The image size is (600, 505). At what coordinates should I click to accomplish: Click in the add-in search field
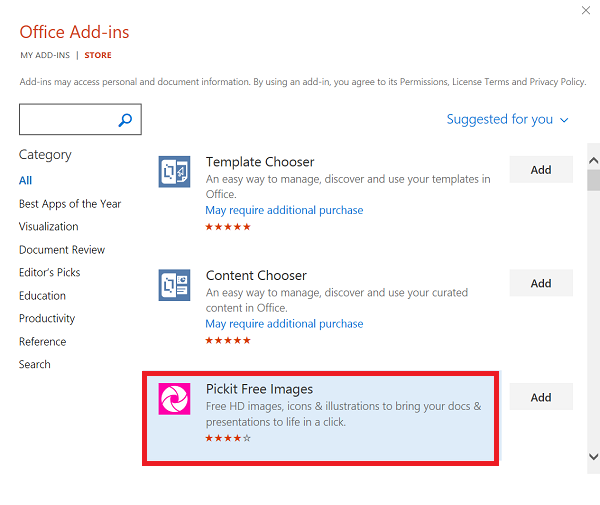pyautogui.click(x=67, y=120)
